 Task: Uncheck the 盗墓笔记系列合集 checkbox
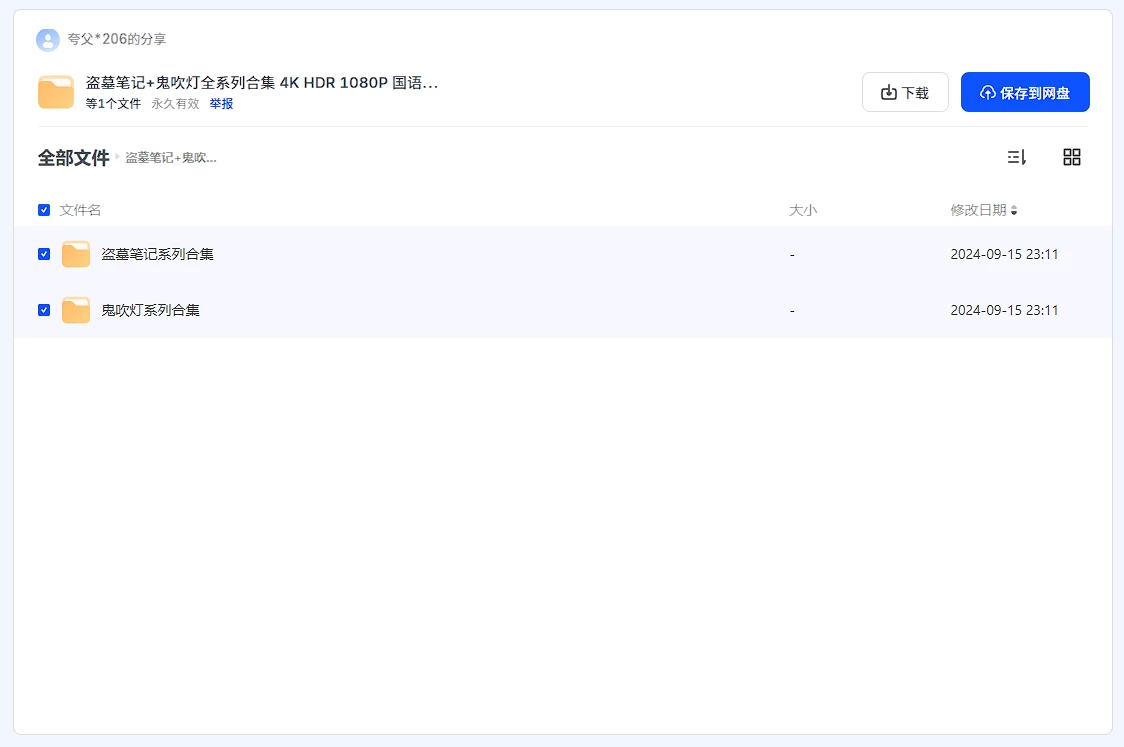[x=44, y=254]
